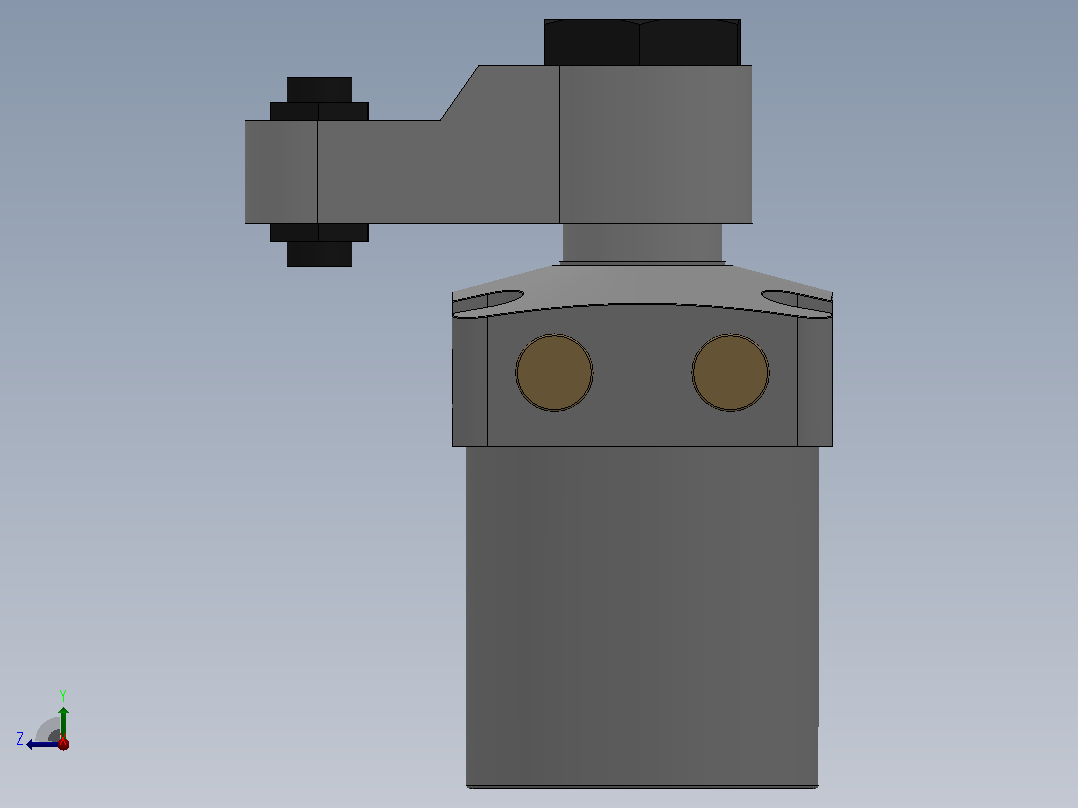Select the piston rod below the clamp arm

point(642,243)
